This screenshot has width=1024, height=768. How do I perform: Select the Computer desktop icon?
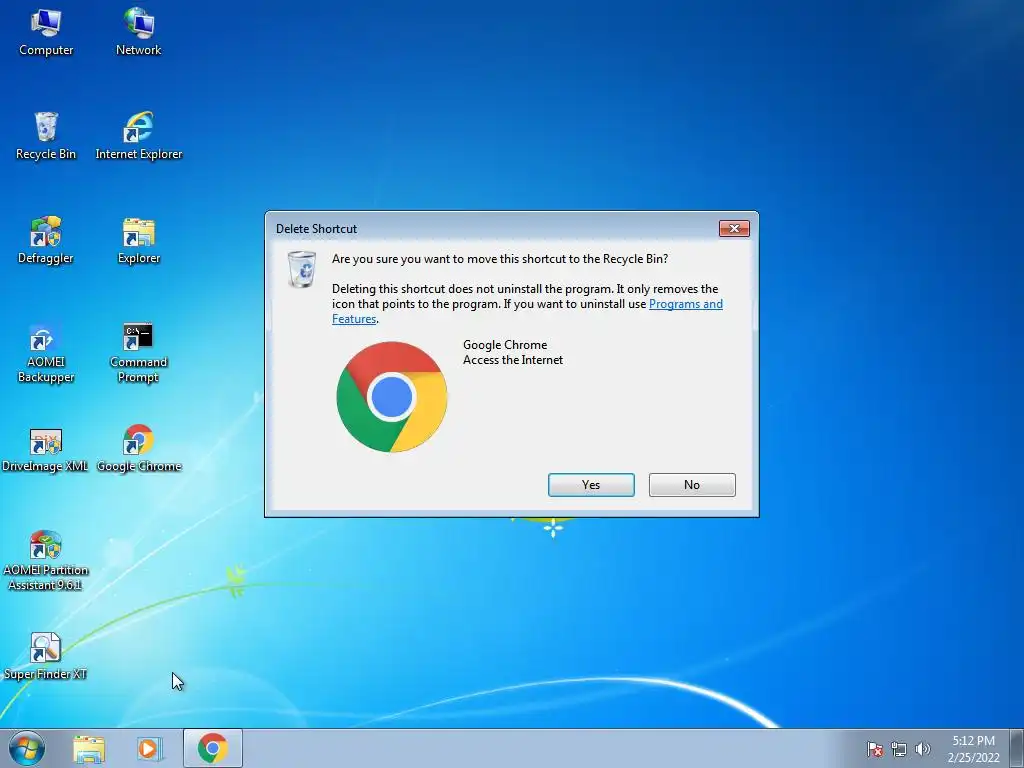point(46,31)
